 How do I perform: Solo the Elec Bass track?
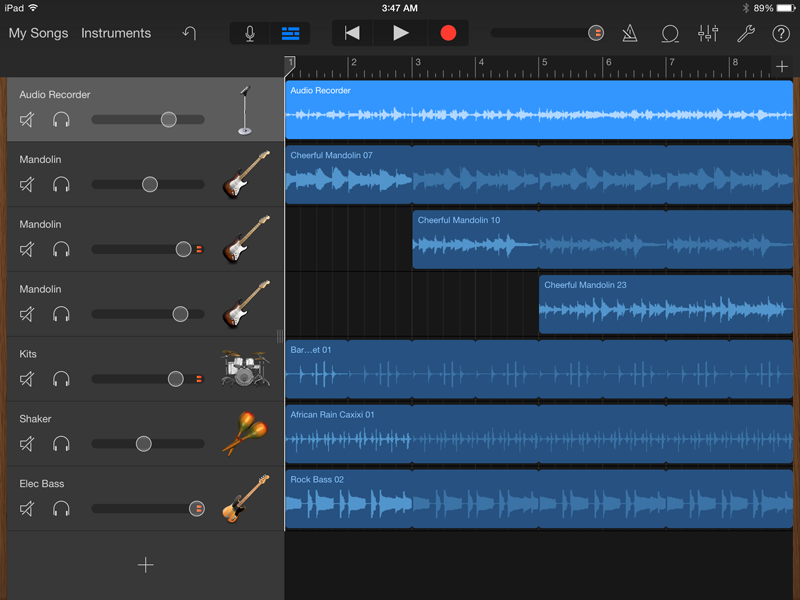(61, 508)
